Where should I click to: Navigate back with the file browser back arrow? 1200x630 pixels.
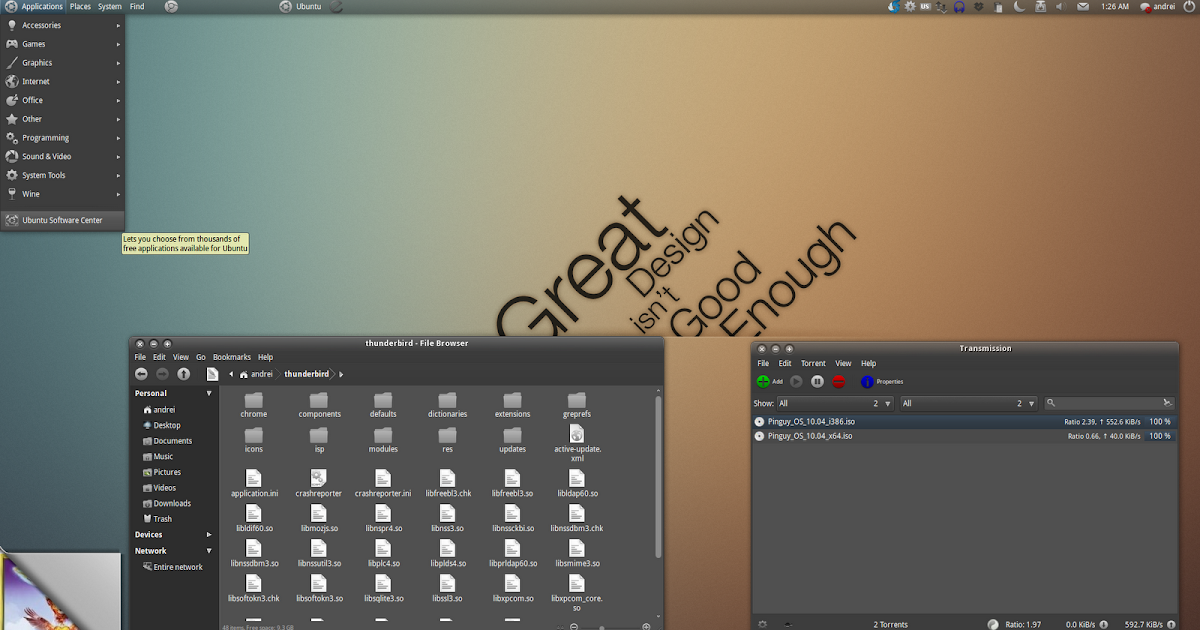click(x=141, y=373)
